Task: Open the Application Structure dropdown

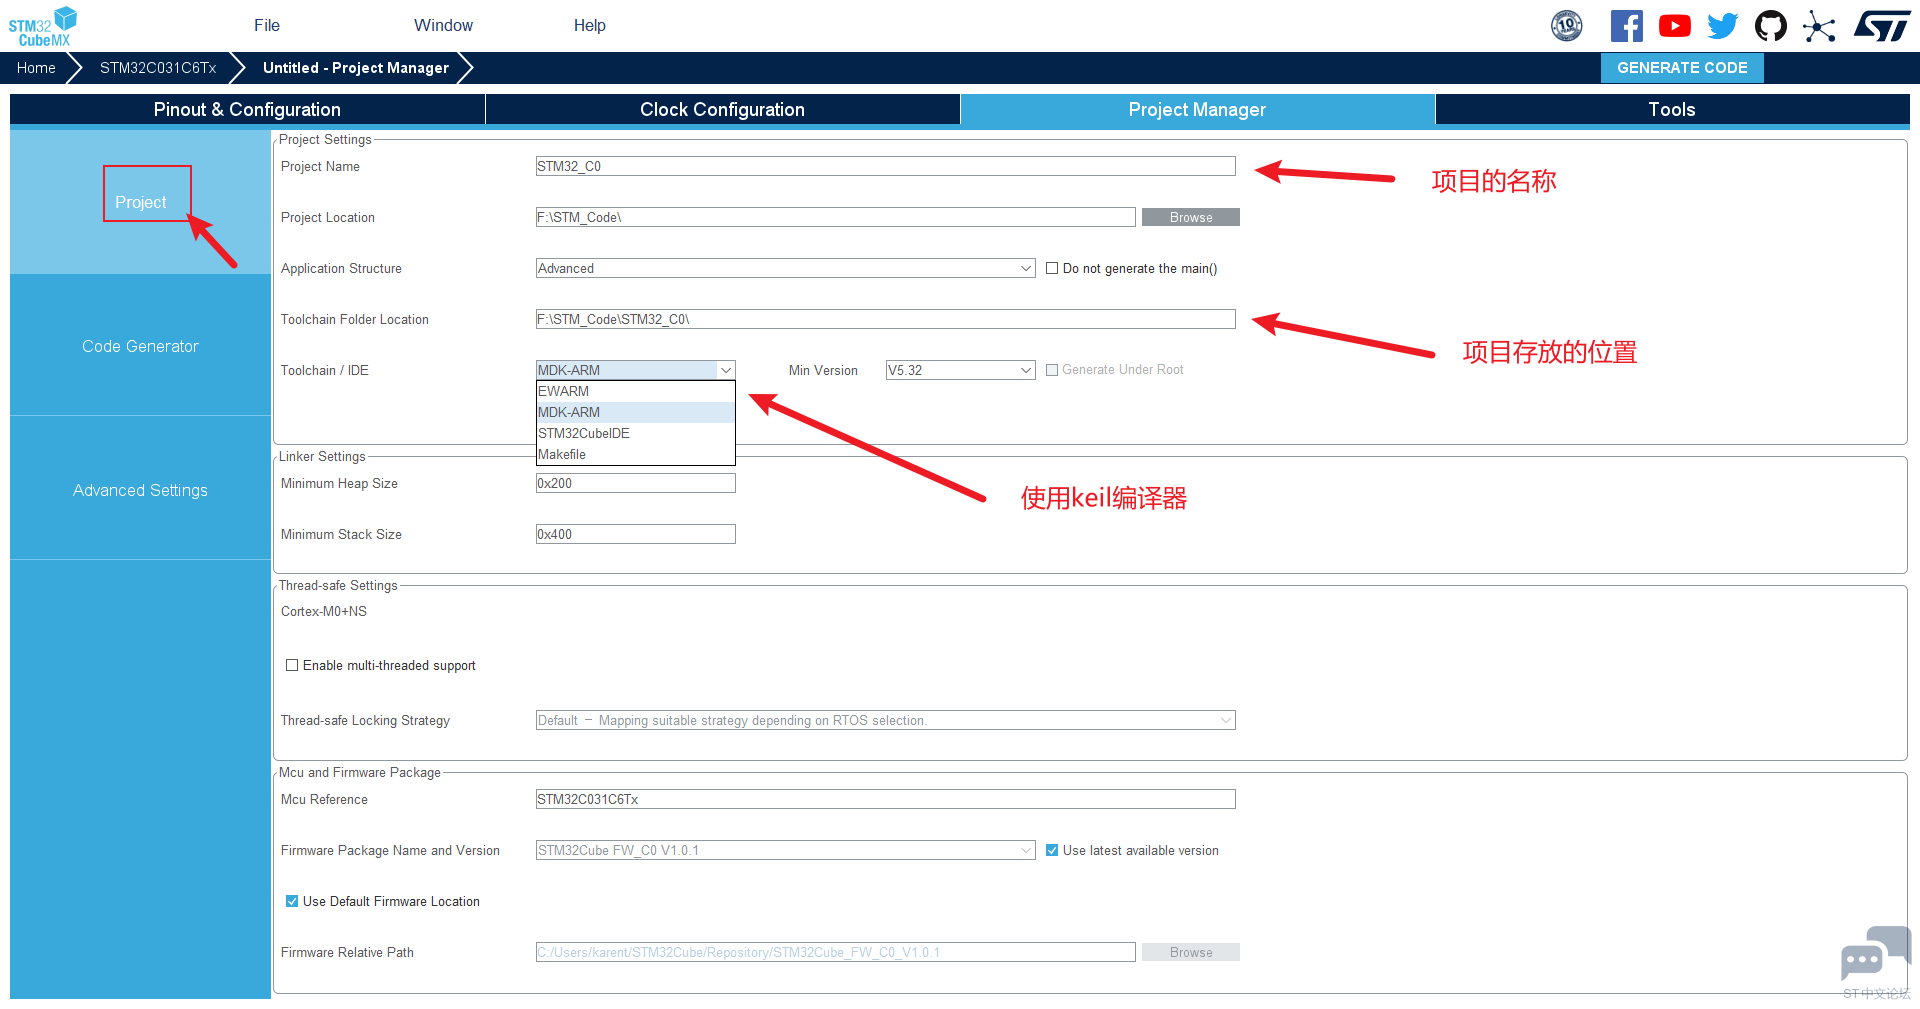Action: [785, 268]
